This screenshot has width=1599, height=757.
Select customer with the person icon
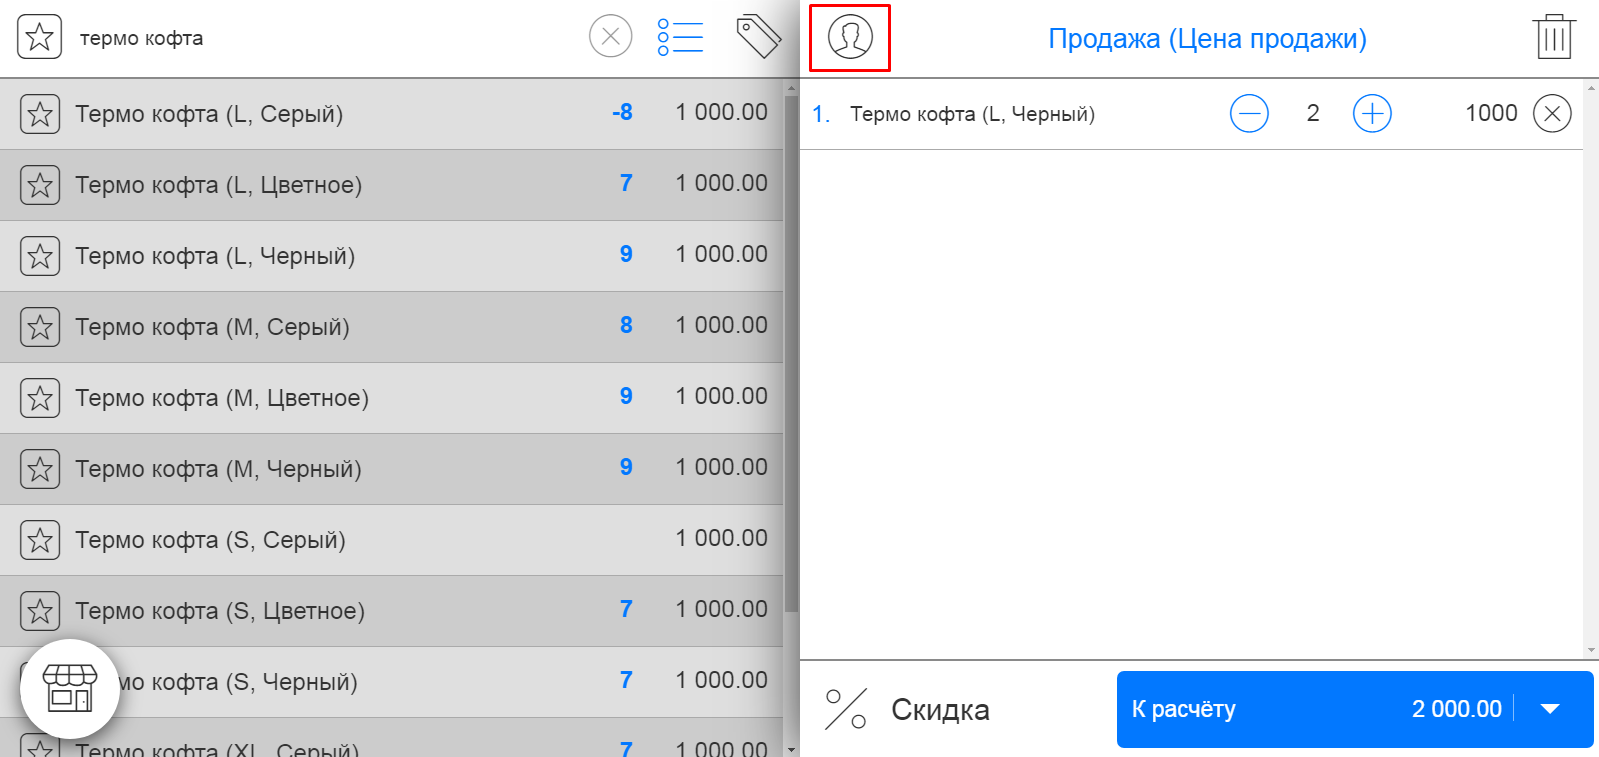click(850, 37)
